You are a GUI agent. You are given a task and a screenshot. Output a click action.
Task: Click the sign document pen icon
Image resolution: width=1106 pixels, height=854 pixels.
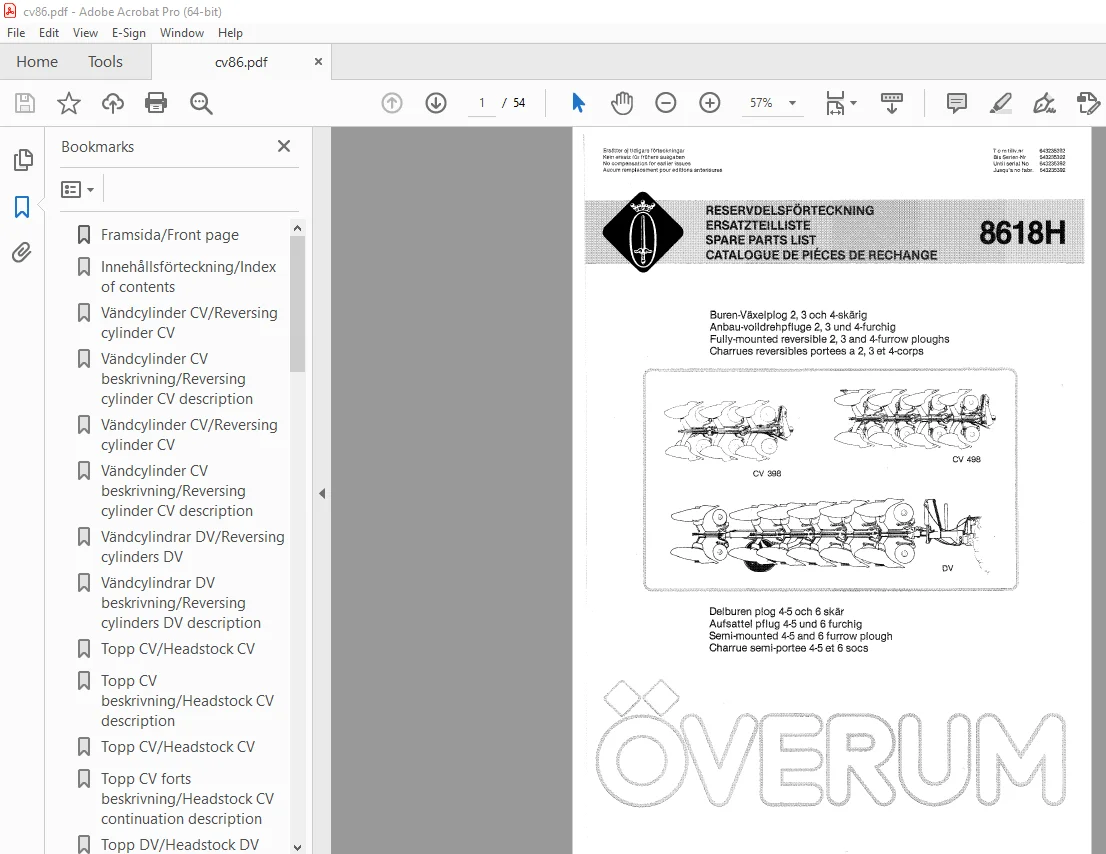point(1044,103)
